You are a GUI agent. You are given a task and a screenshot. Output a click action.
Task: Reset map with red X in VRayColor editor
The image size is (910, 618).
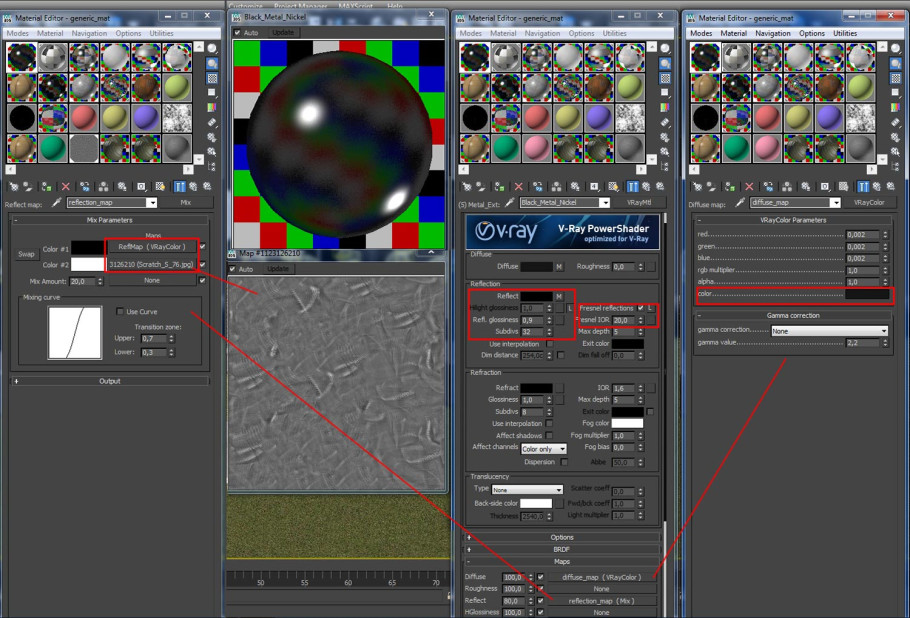tap(749, 187)
